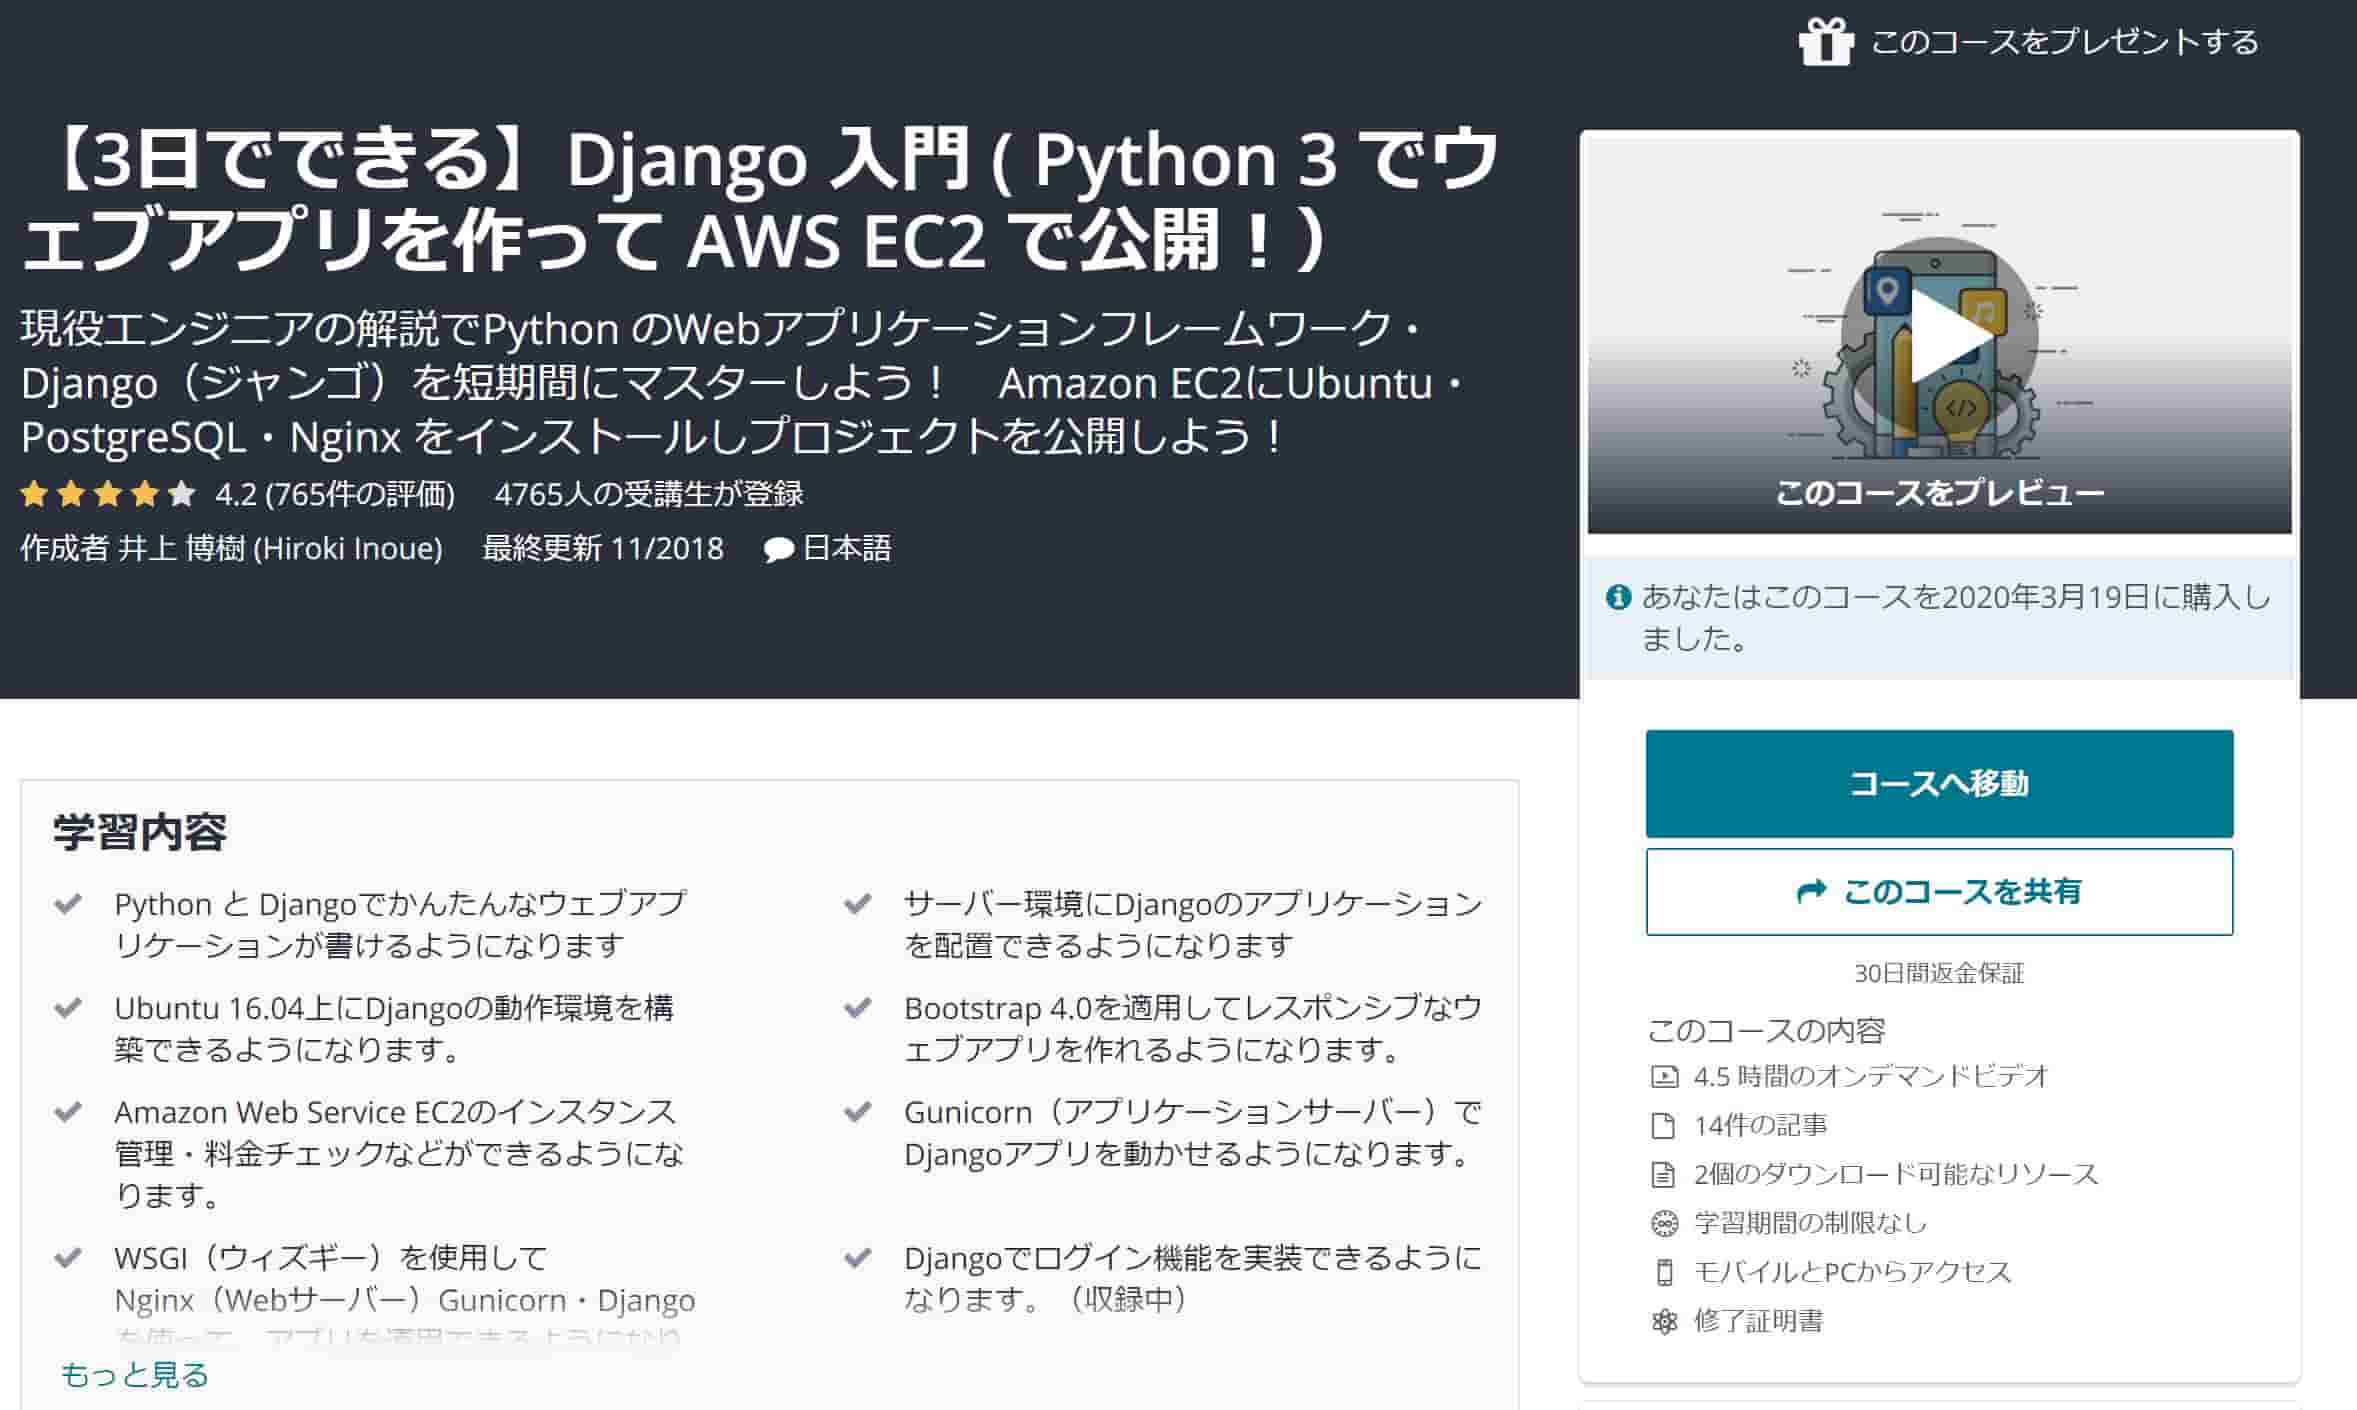Image resolution: width=2357 pixels, height=1410 pixels.
Task: Click the downloadable resources document icon
Action: 1663,1174
